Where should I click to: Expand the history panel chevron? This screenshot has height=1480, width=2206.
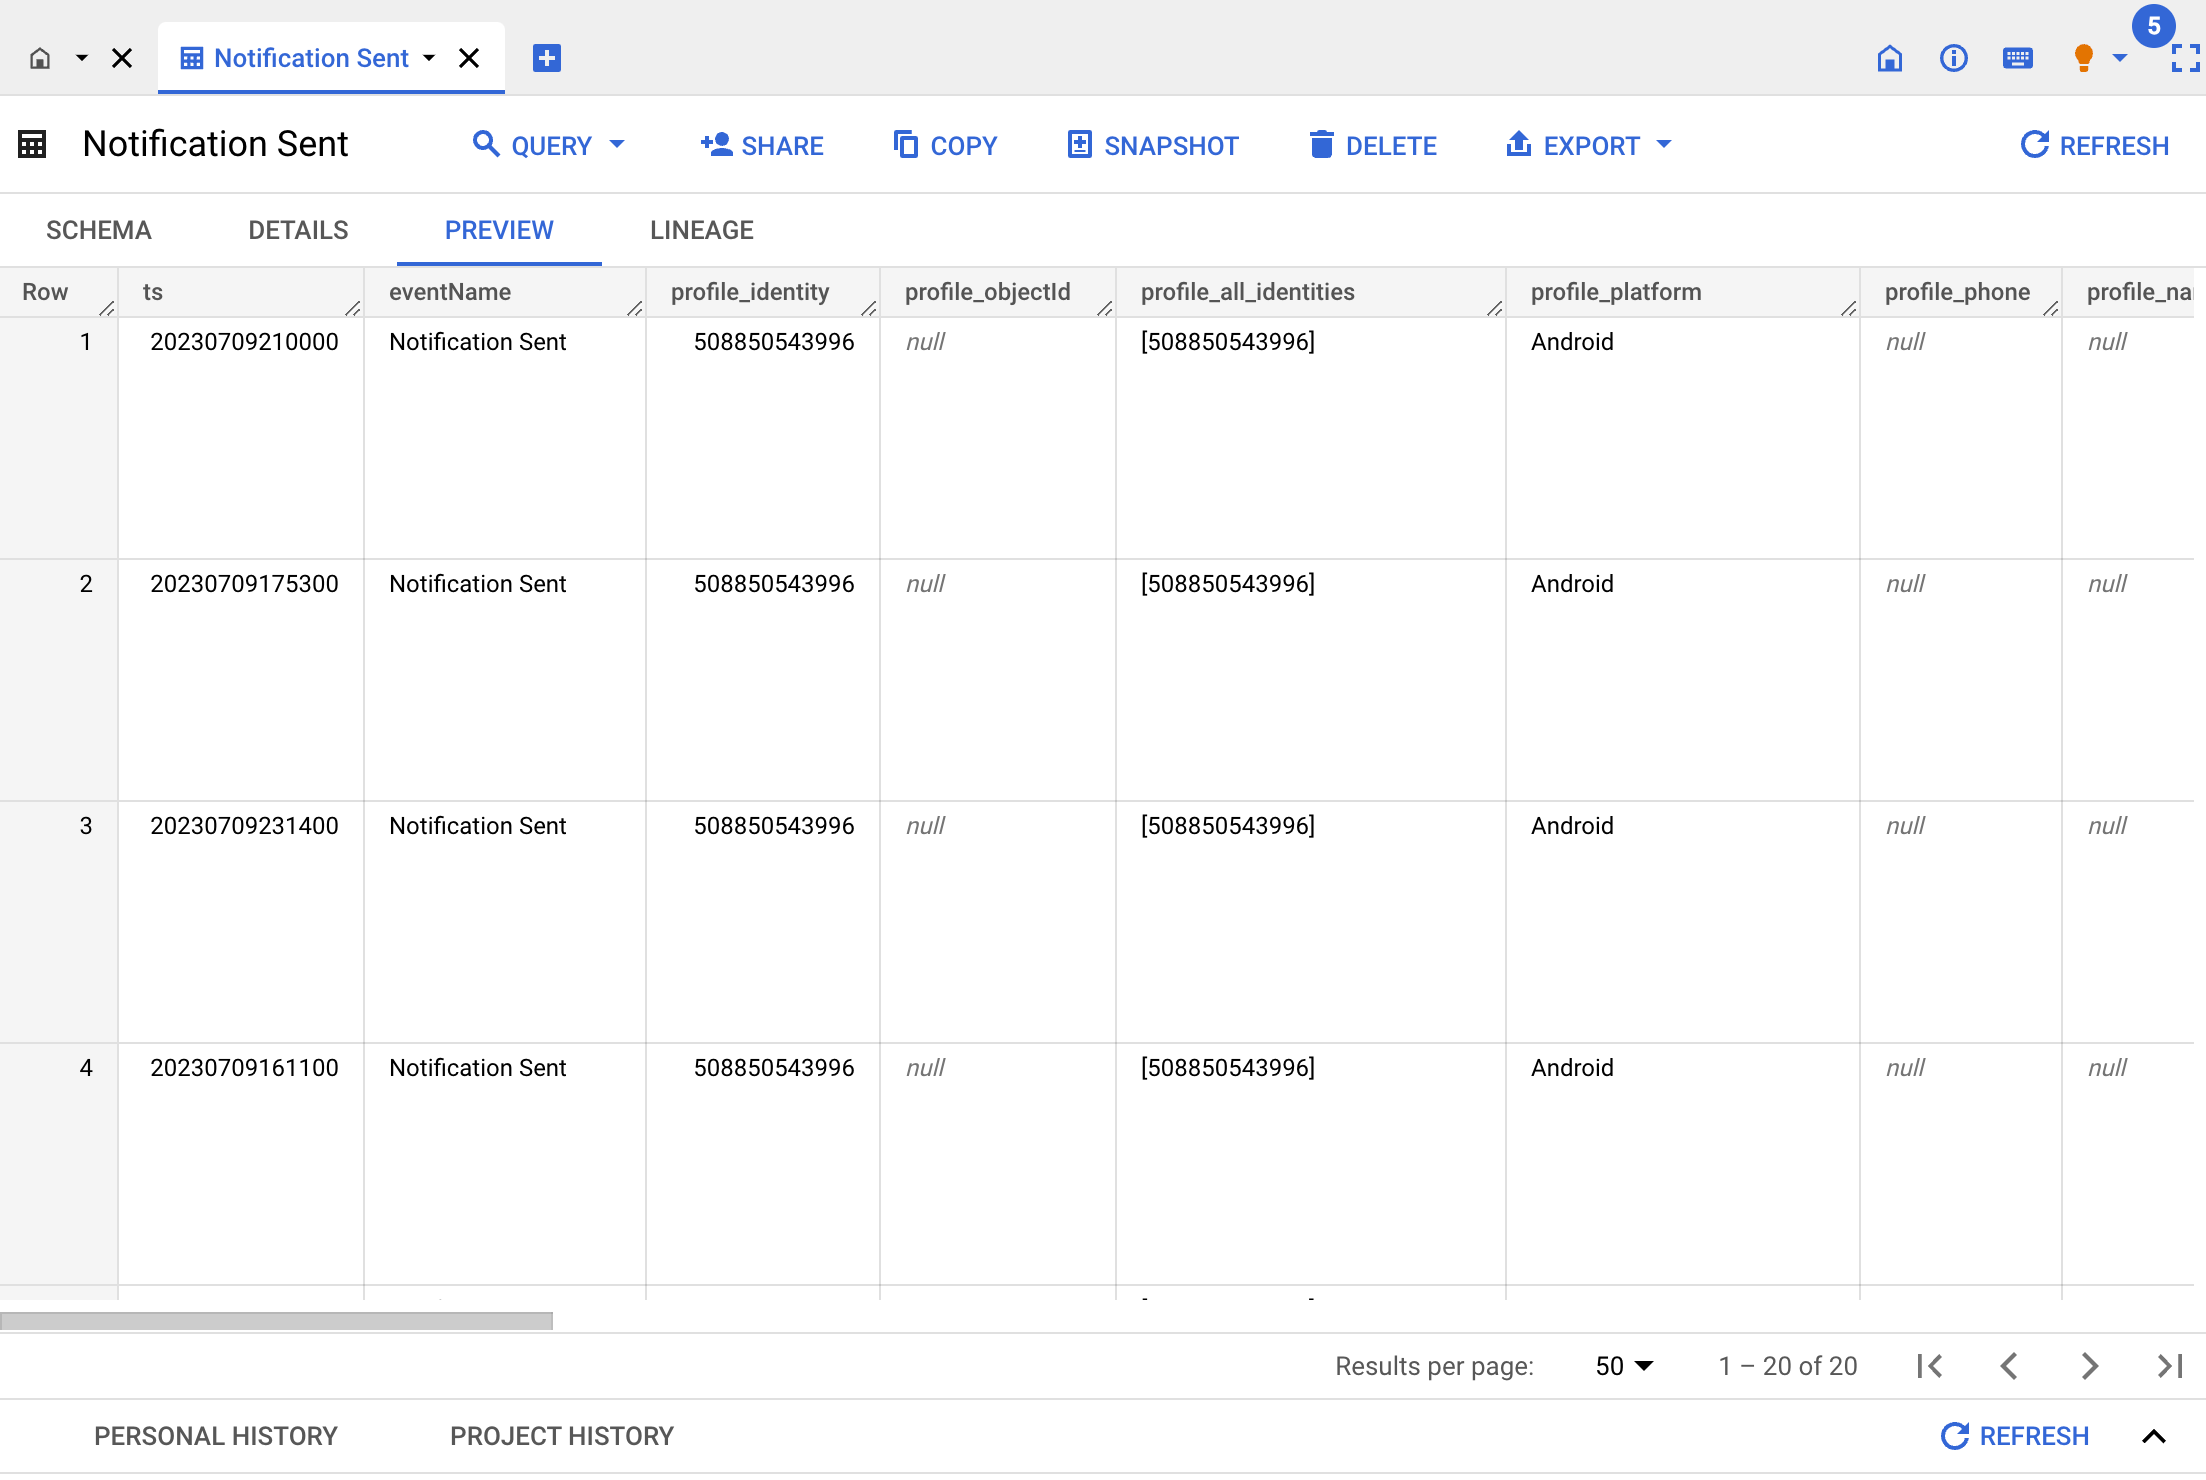[2153, 1436]
